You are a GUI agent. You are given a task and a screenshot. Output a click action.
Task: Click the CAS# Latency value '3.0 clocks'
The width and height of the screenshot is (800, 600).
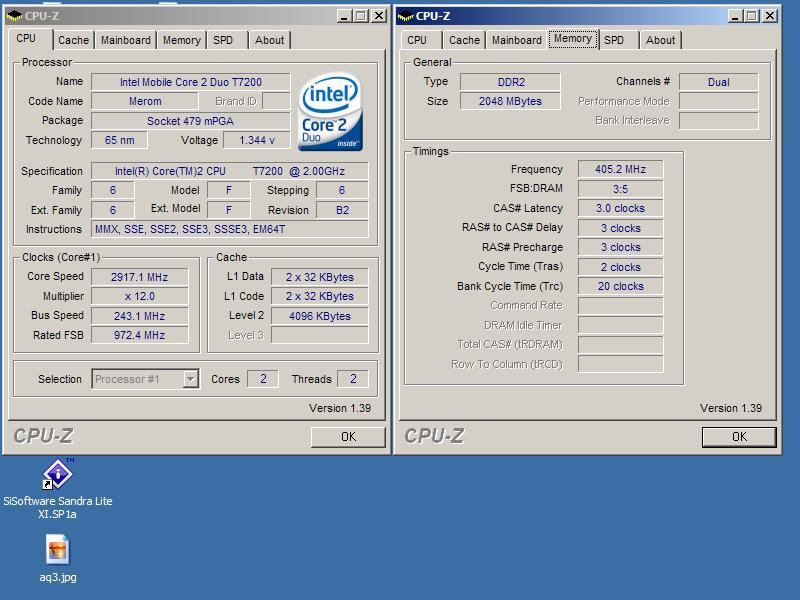620,208
